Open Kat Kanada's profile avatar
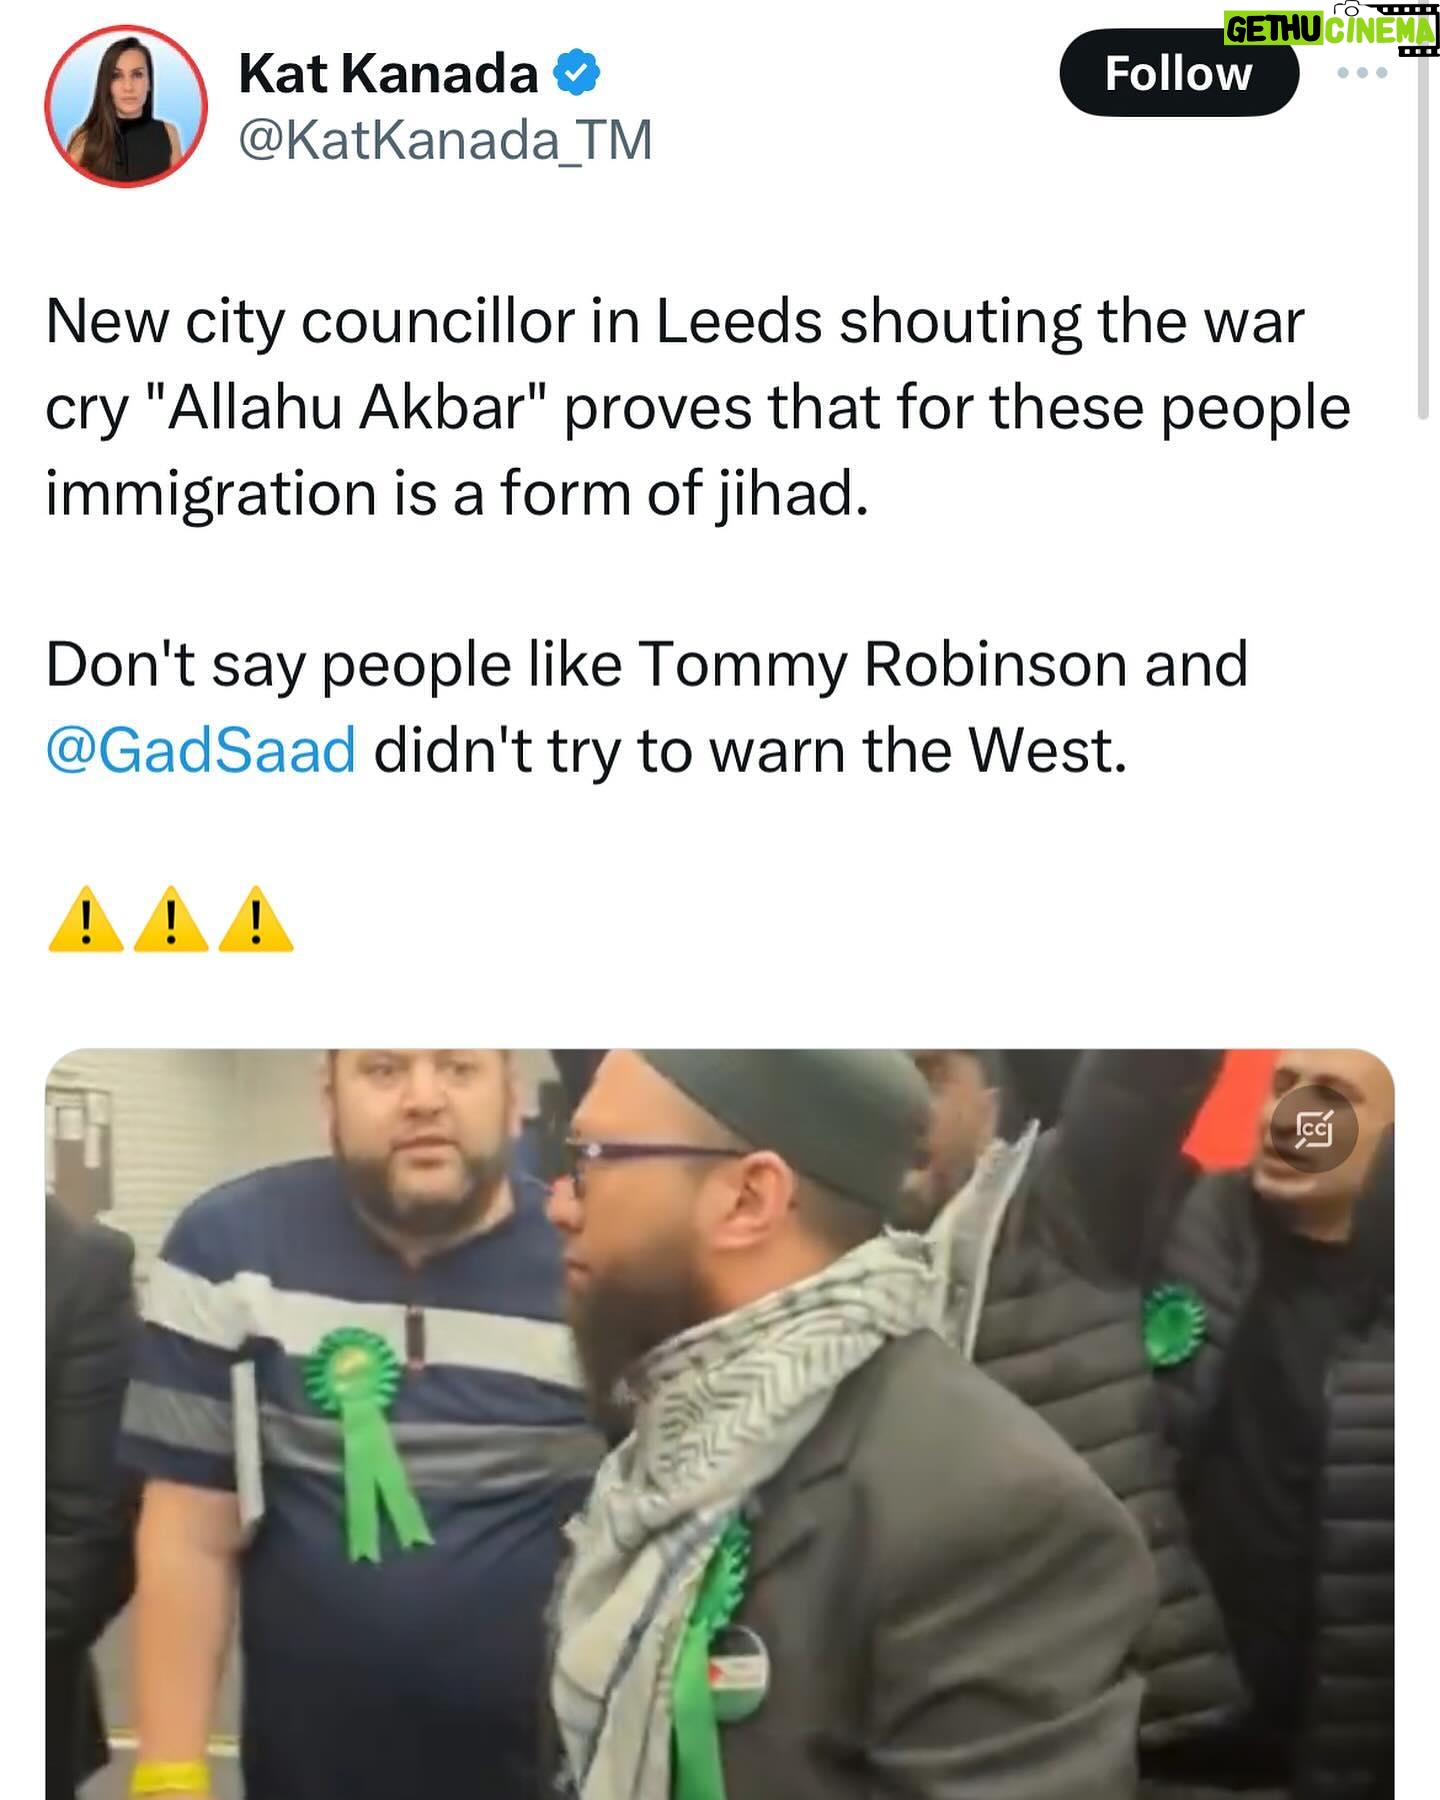This screenshot has width=1440, height=1800. click(126, 106)
